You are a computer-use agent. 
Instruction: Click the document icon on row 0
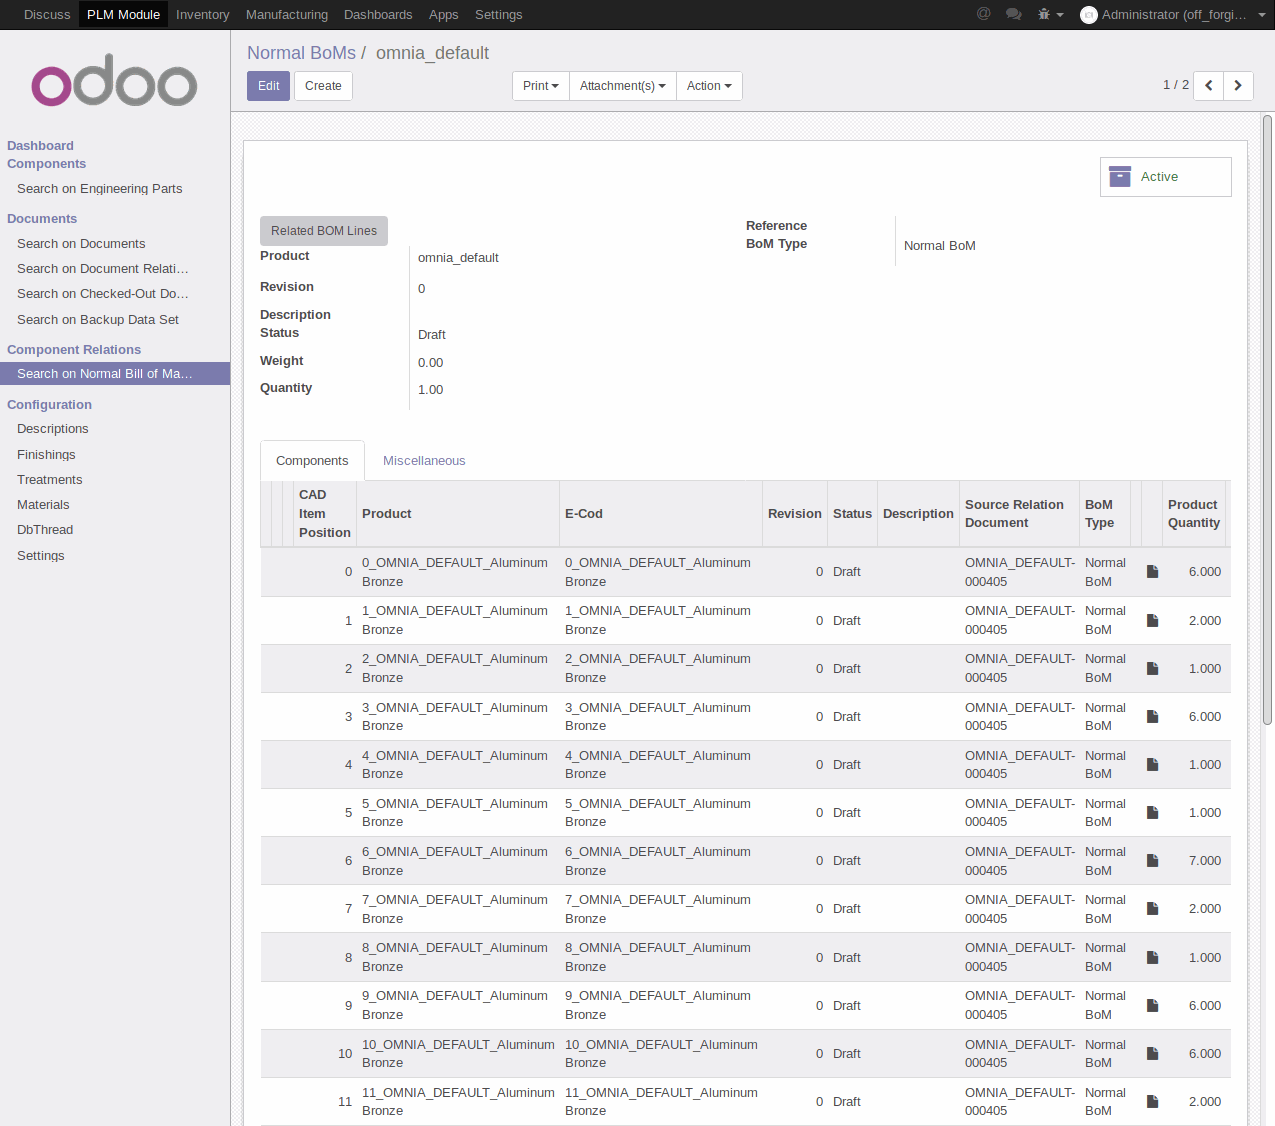[1151, 571]
